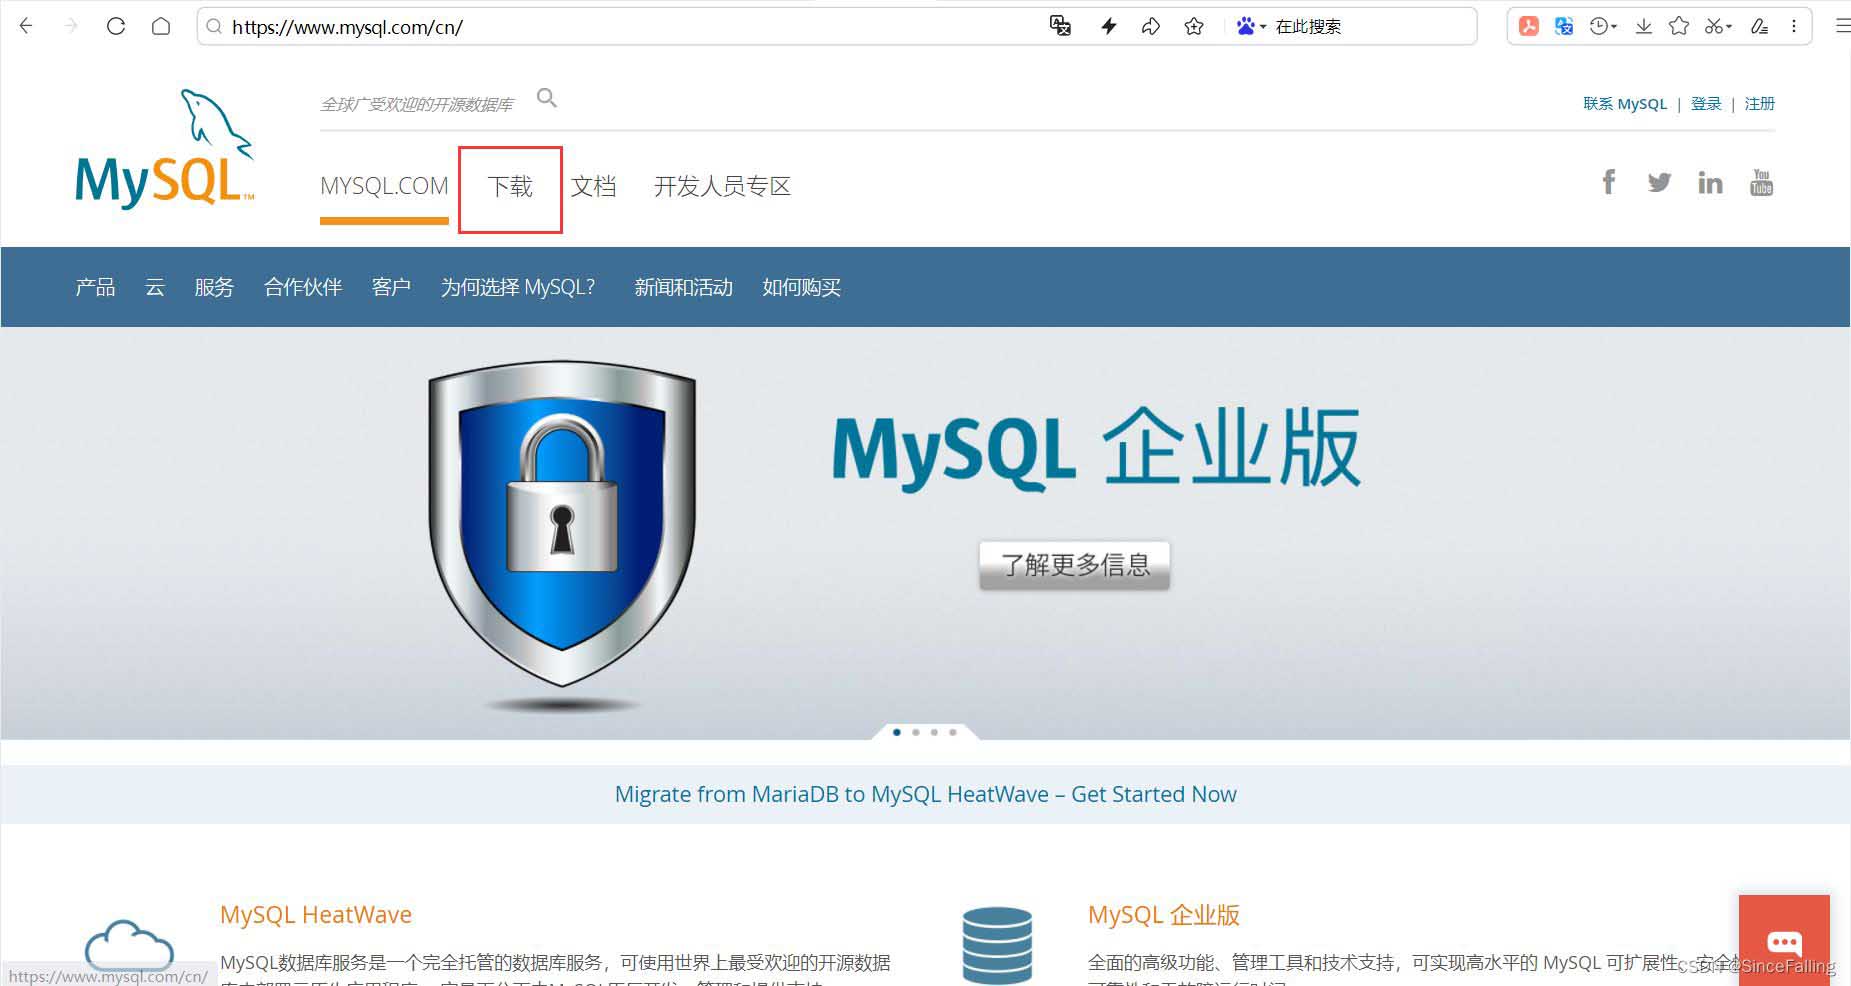Viewport: 1851px width, 986px height.
Task: Select the MYSQL.COM tab
Action: pyautogui.click(x=384, y=186)
